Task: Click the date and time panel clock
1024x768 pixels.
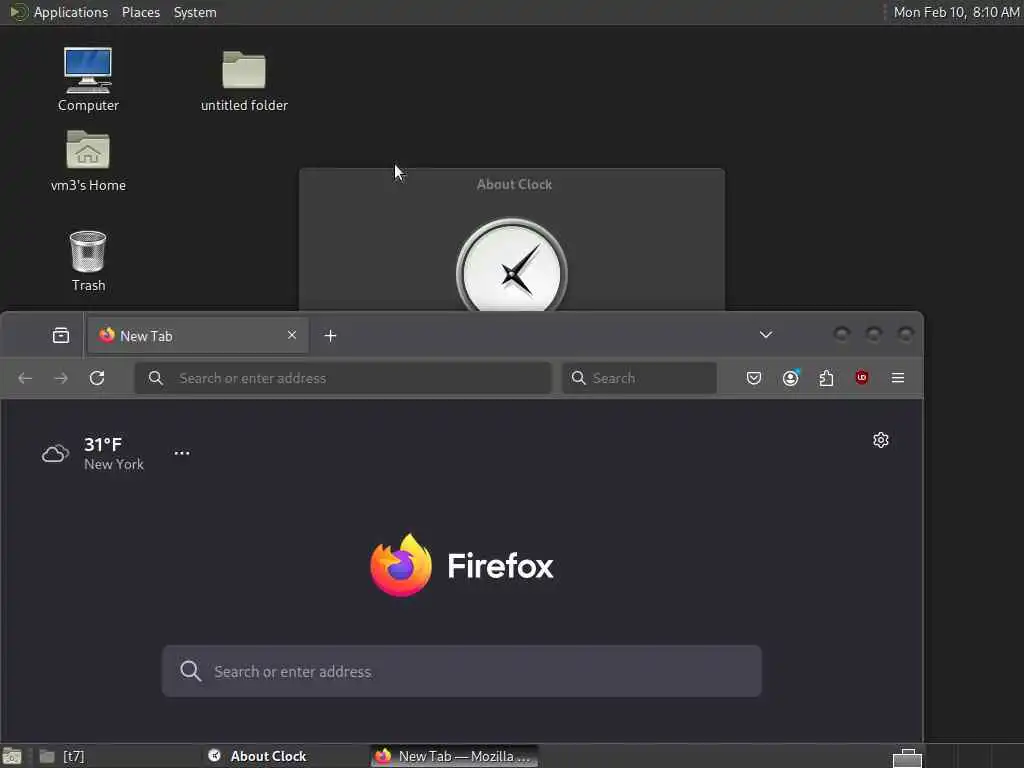Action: pyautogui.click(x=956, y=12)
